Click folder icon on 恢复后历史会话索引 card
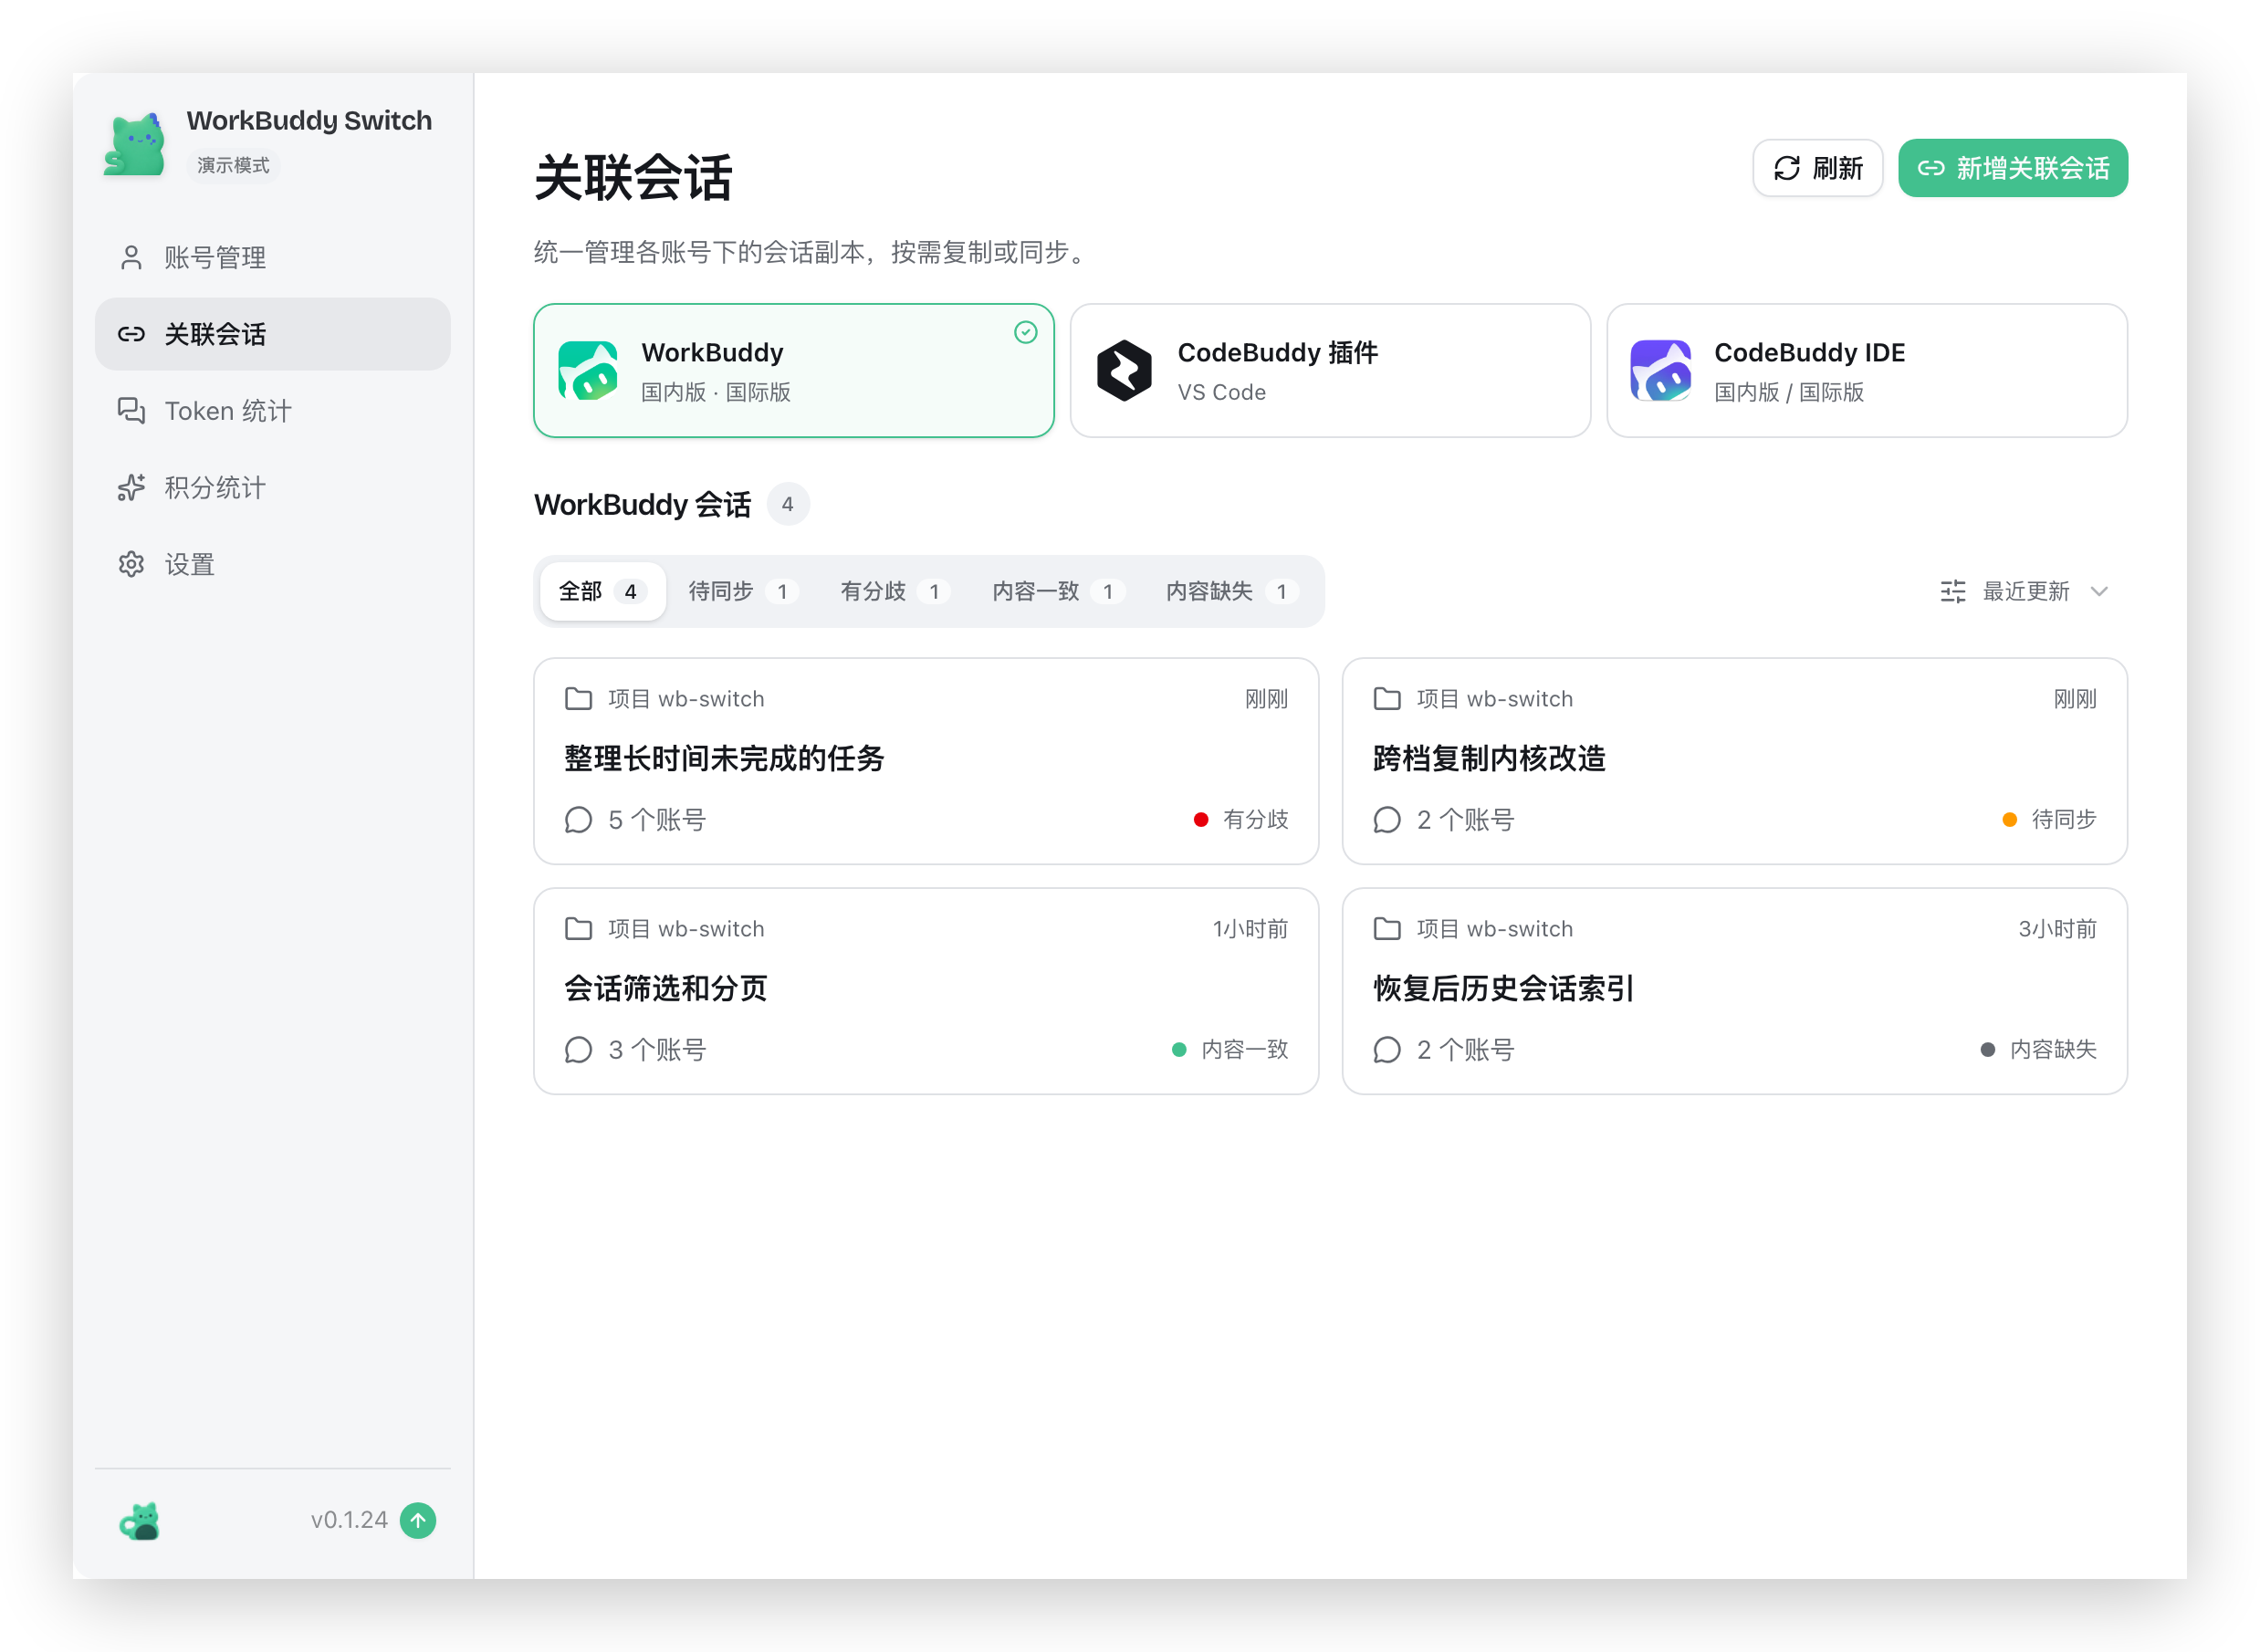Image resolution: width=2260 pixels, height=1652 pixels. coord(1387,928)
